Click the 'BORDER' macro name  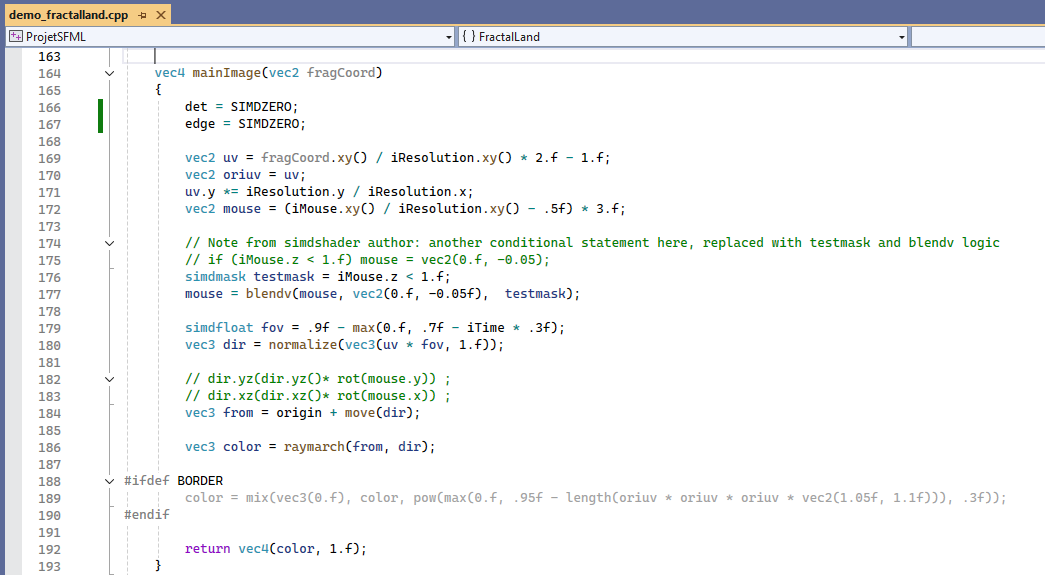click(200, 480)
